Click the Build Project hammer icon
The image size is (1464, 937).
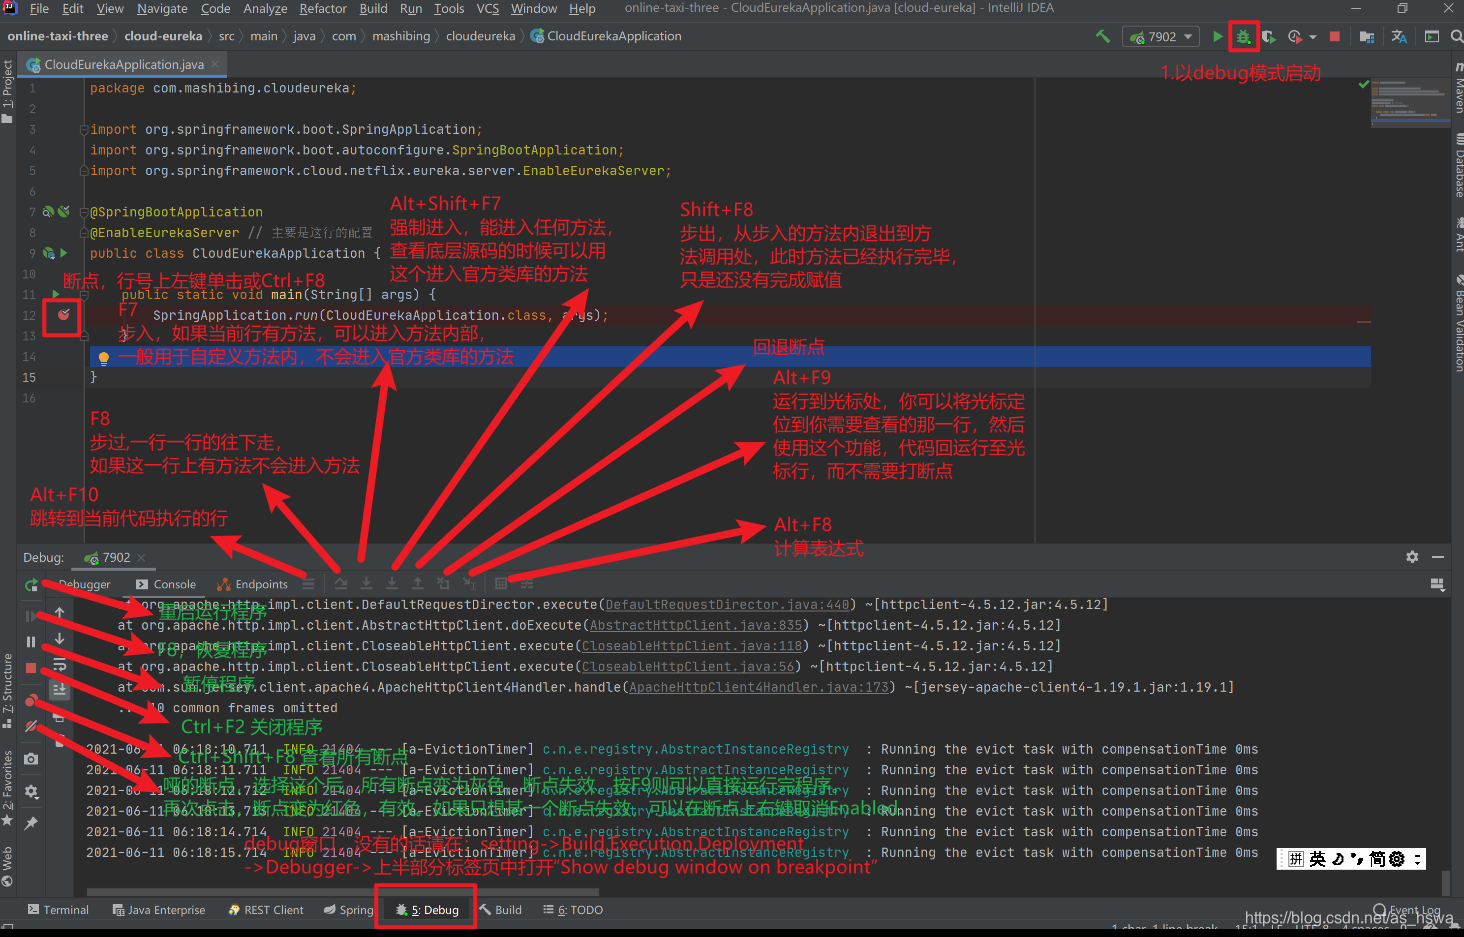point(1103,36)
